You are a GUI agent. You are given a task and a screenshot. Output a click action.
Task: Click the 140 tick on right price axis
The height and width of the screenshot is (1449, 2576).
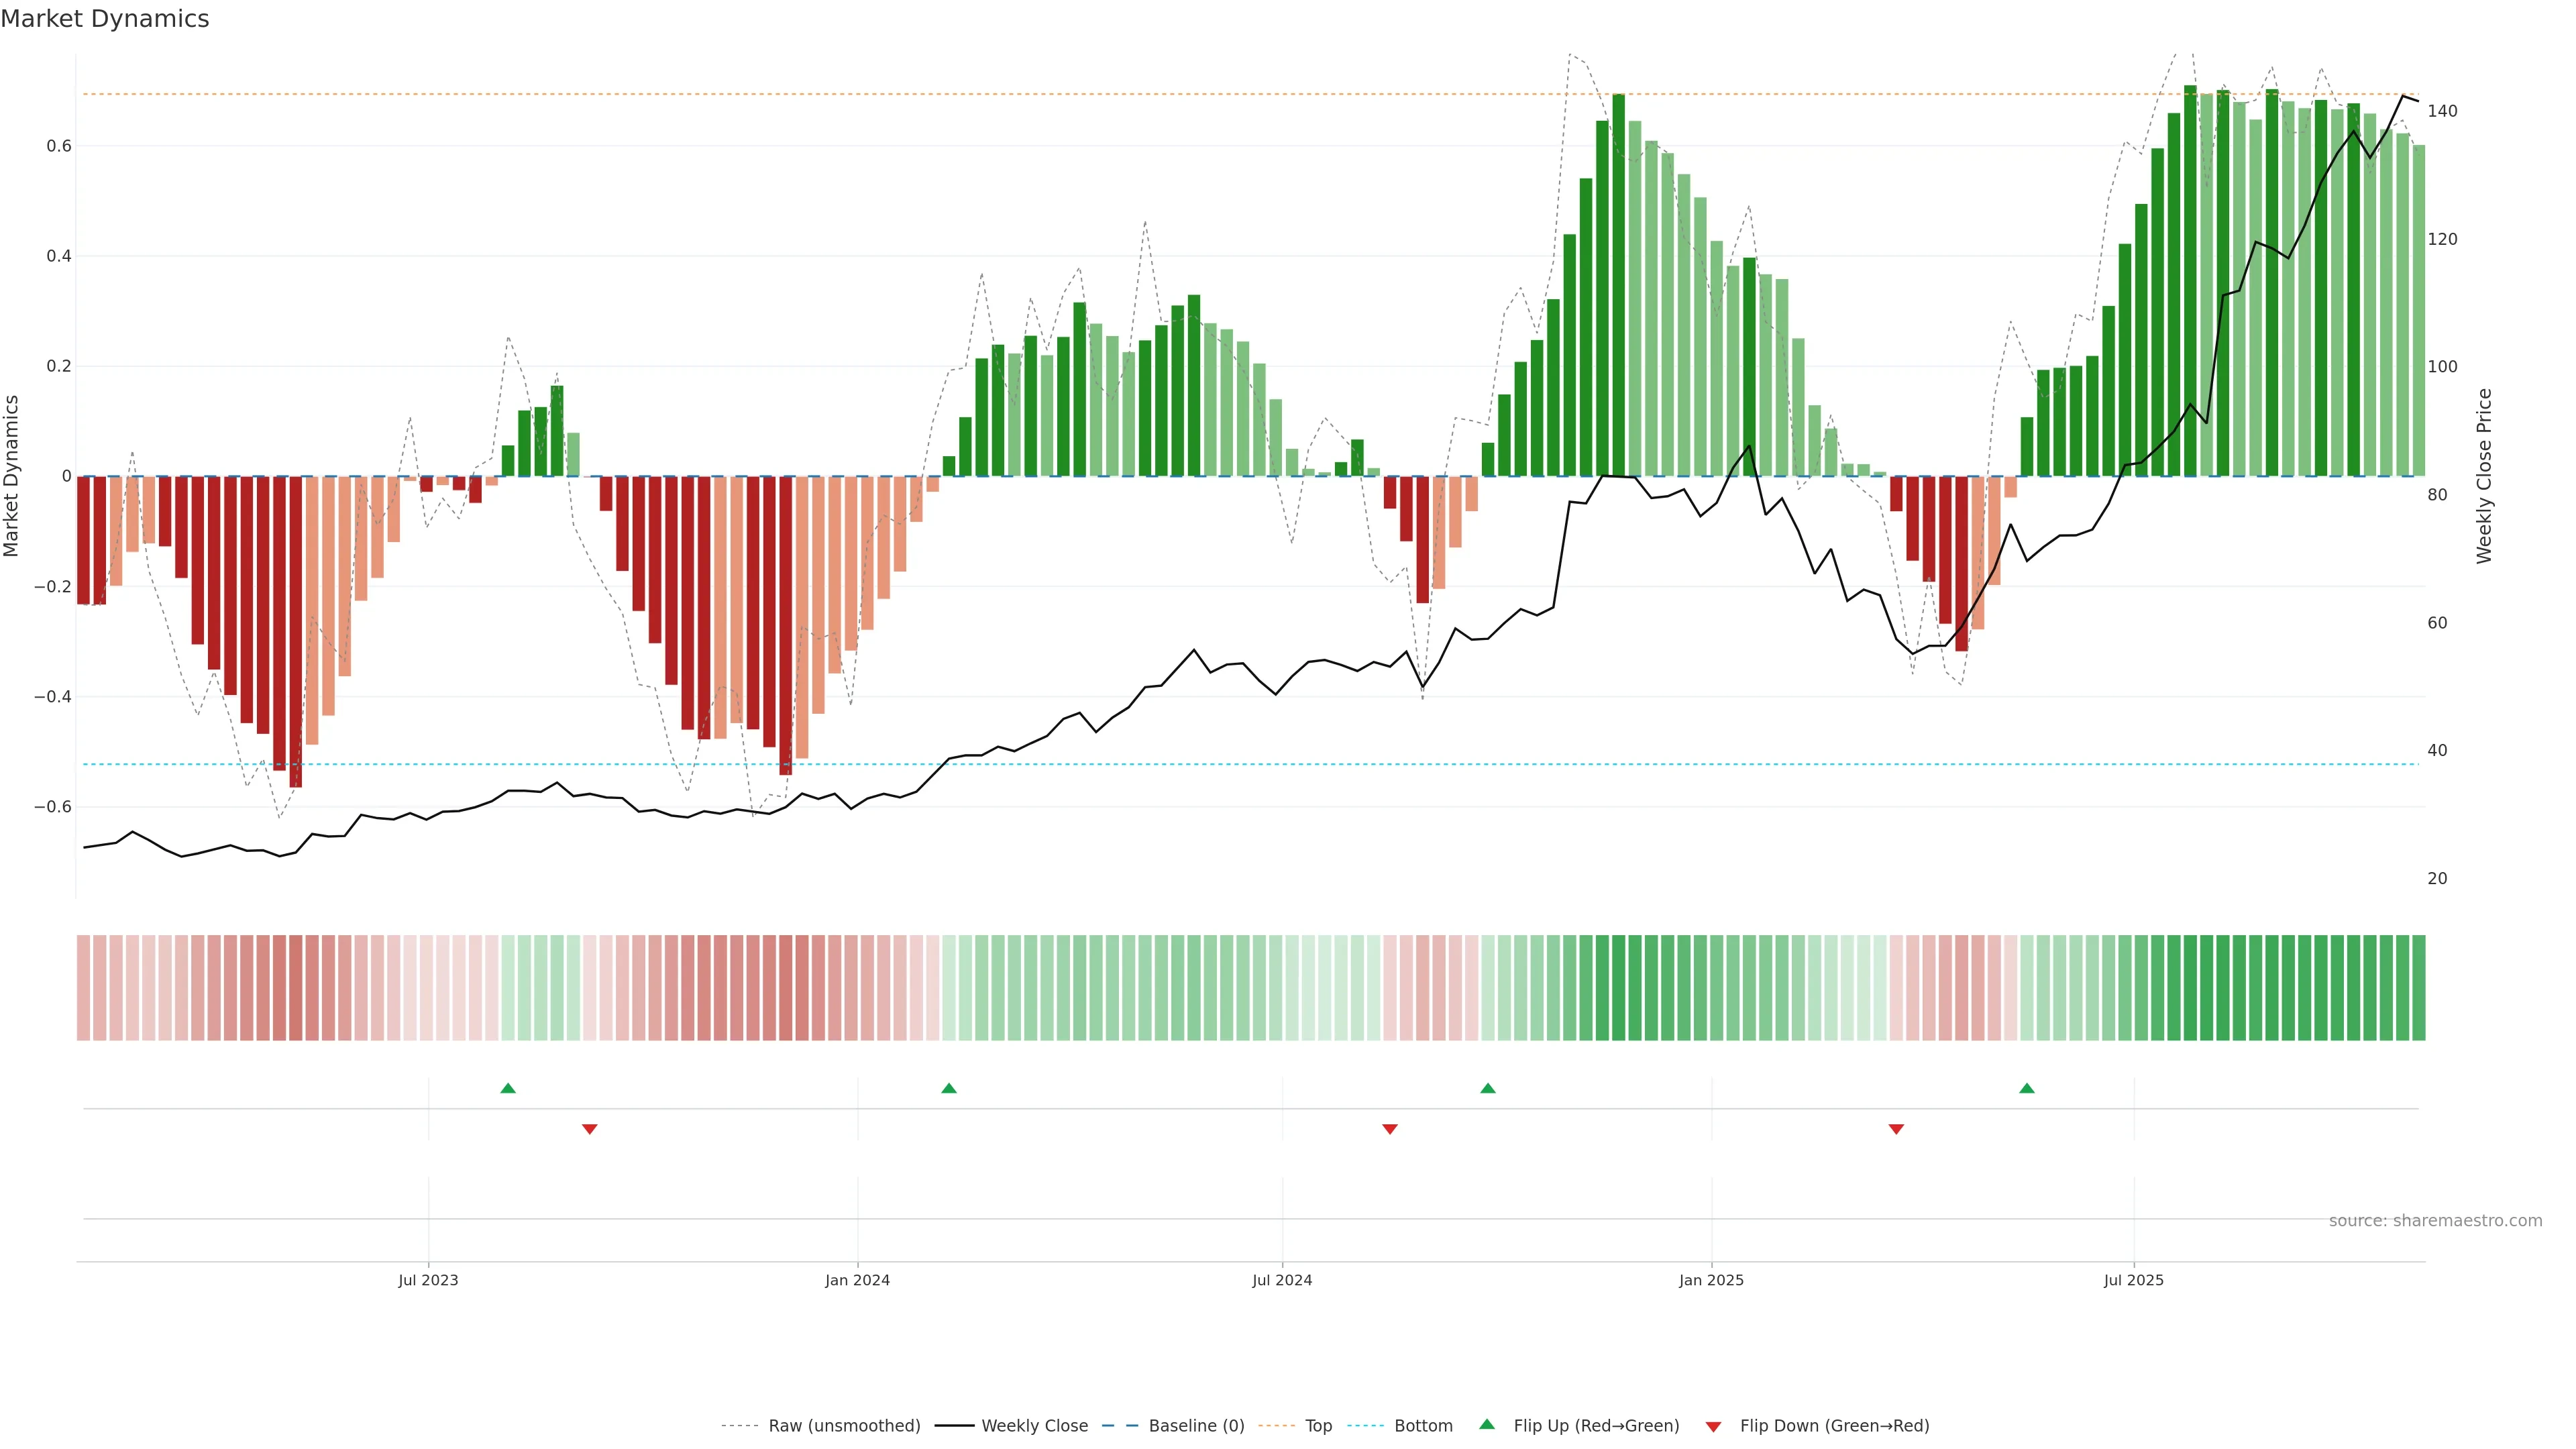[x=2442, y=111]
